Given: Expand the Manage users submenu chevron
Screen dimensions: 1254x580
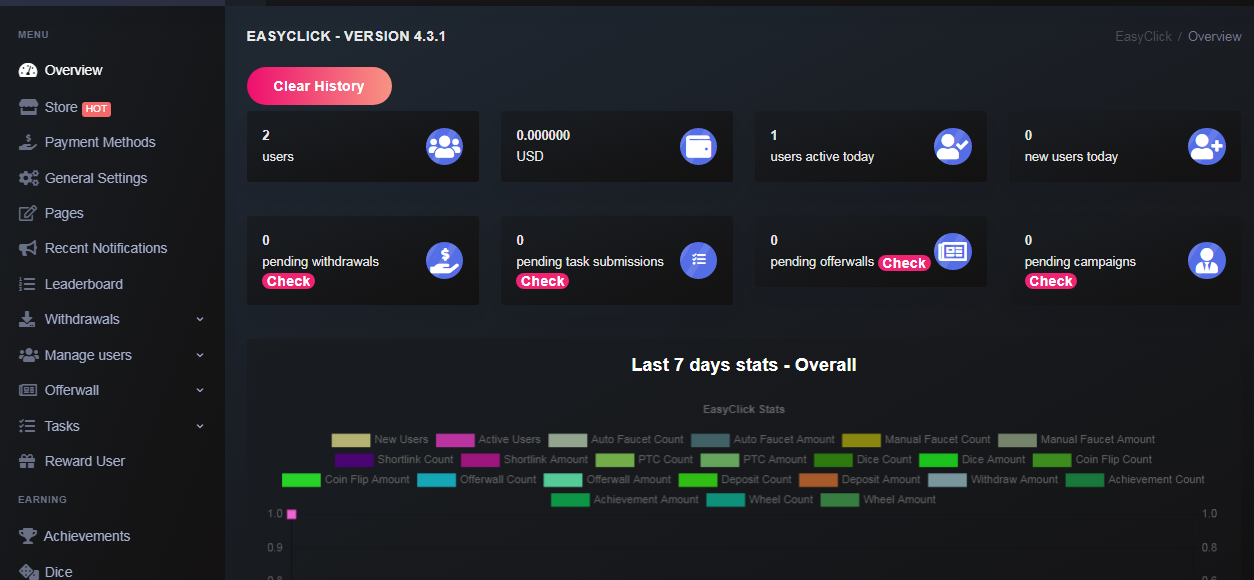Looking at the screenshot, I should click(200, 355).
